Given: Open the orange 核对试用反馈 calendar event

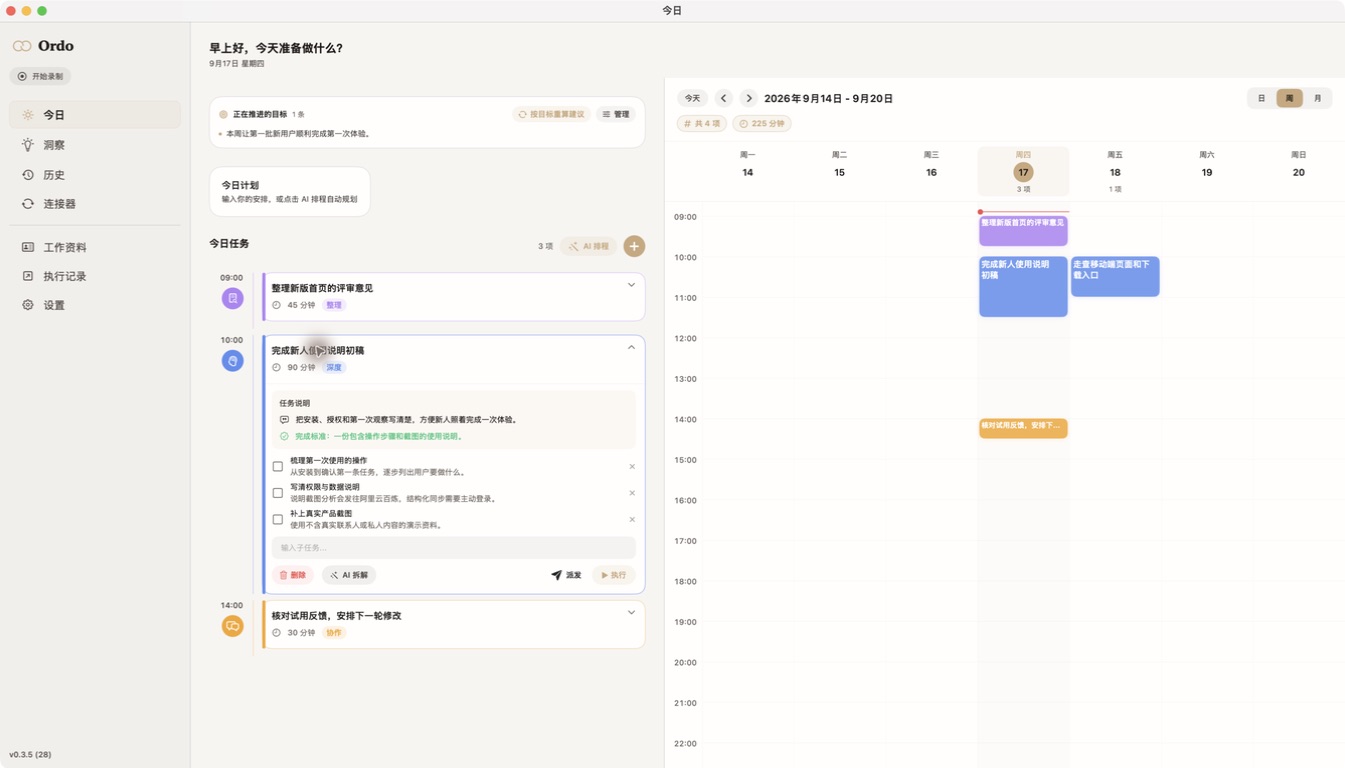Looking at the screenshot, I should (1023, 428).
